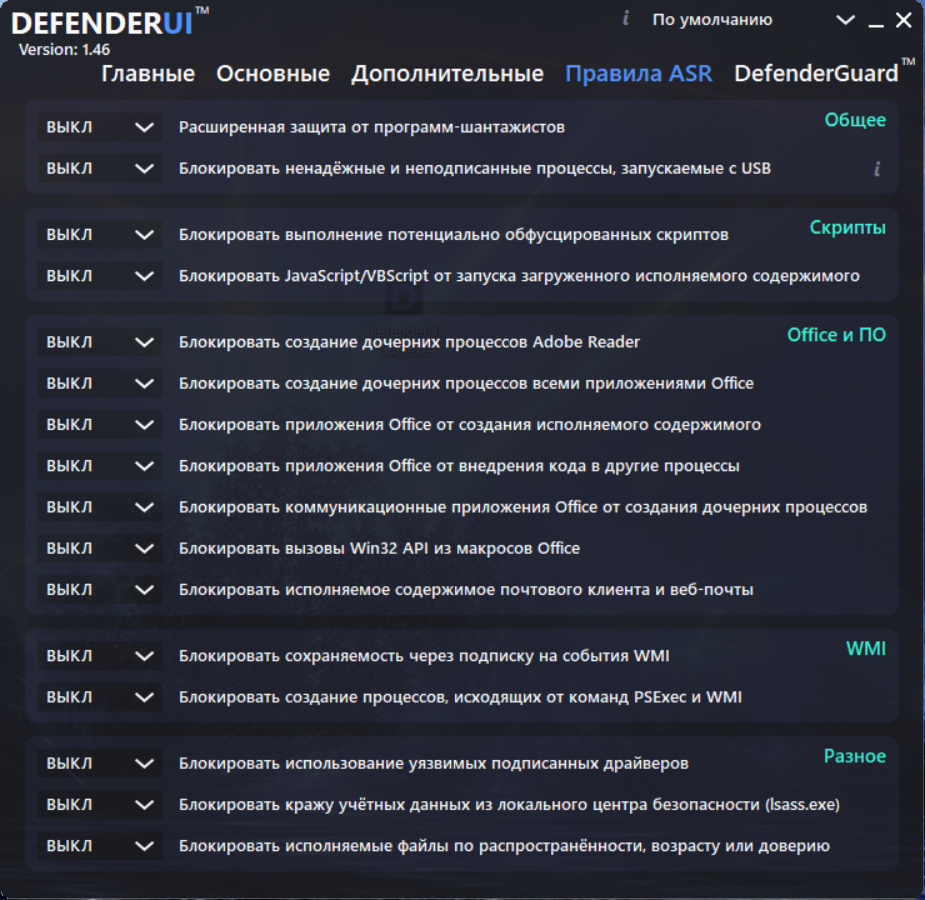
Task: Open the Дополнительные tab
Action: click(447, 74)
